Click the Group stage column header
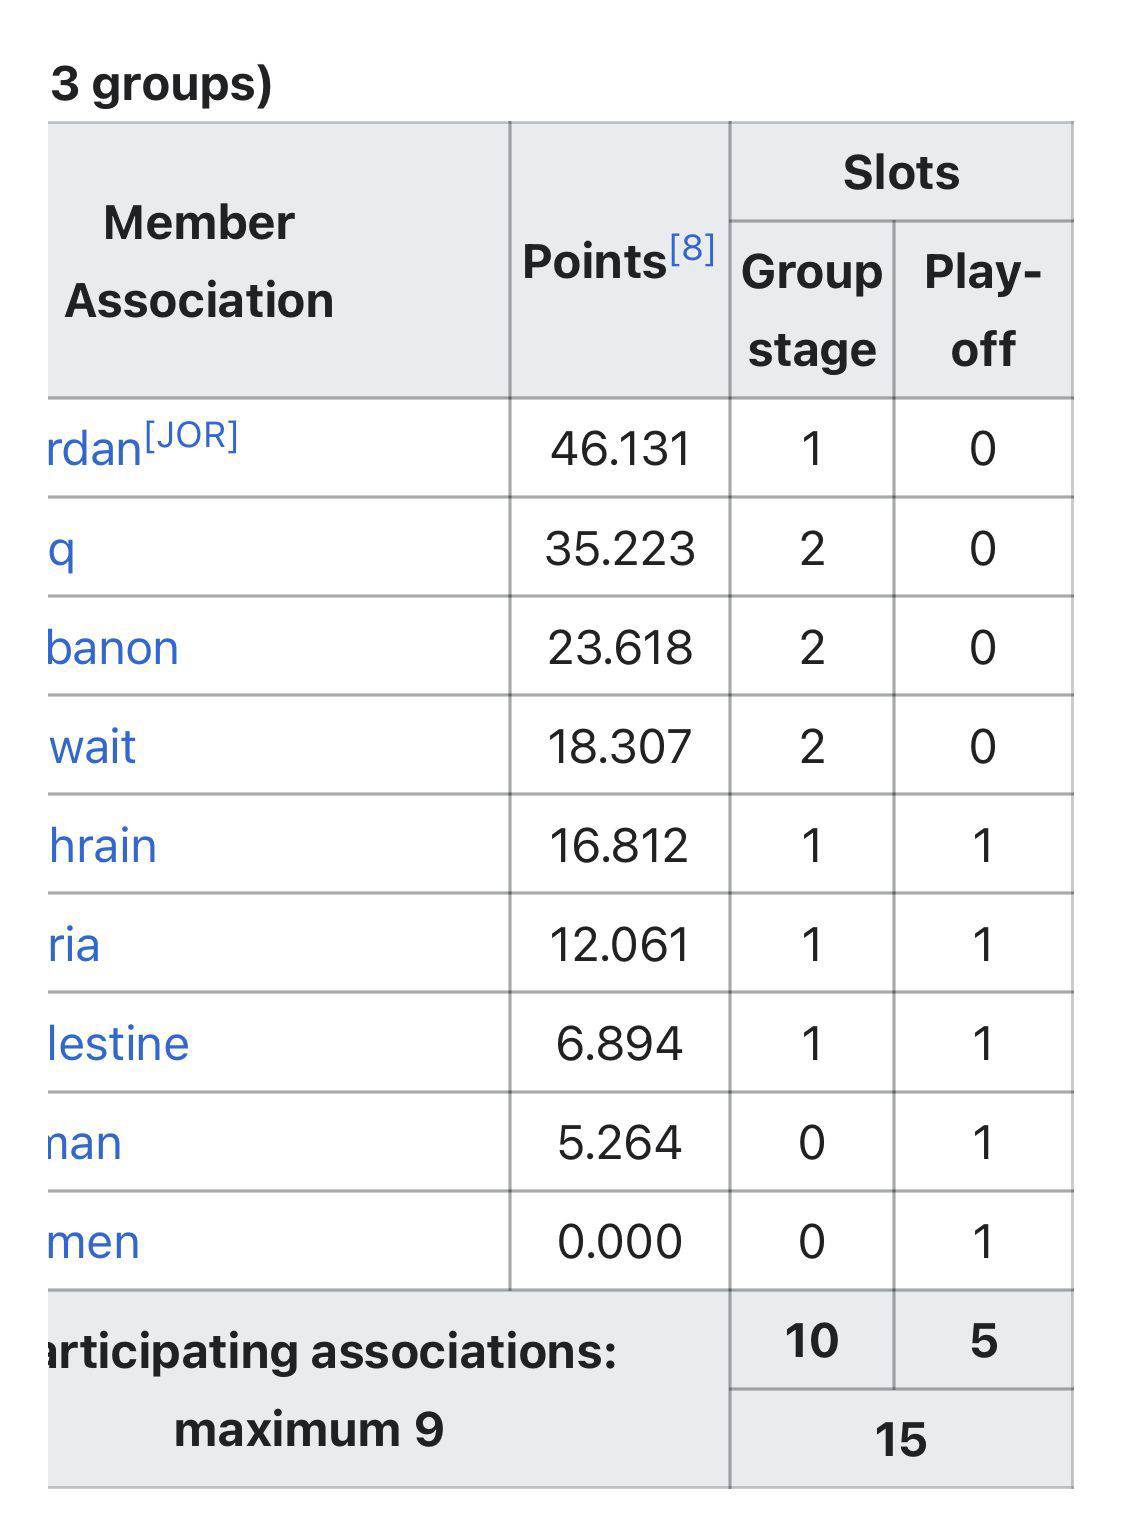The width and height of the screenshot is (1125, 1523). 811,310
